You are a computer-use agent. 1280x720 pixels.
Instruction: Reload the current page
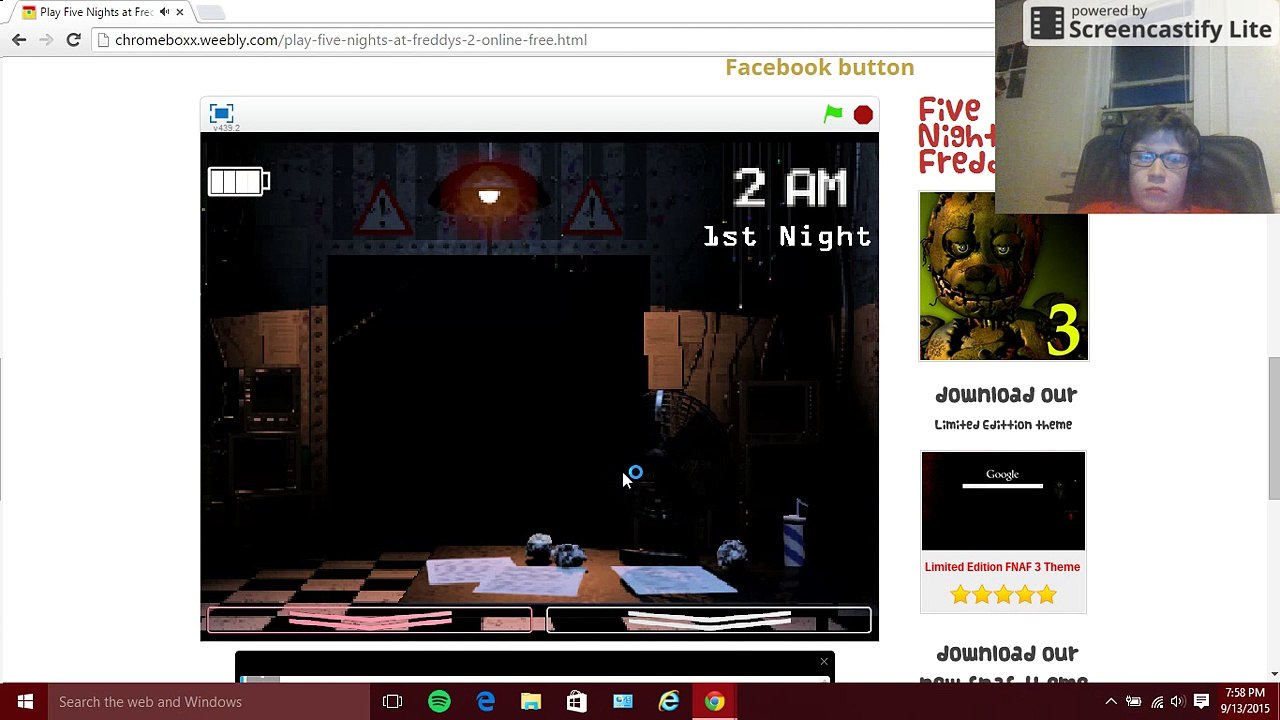tap(73, 40)
